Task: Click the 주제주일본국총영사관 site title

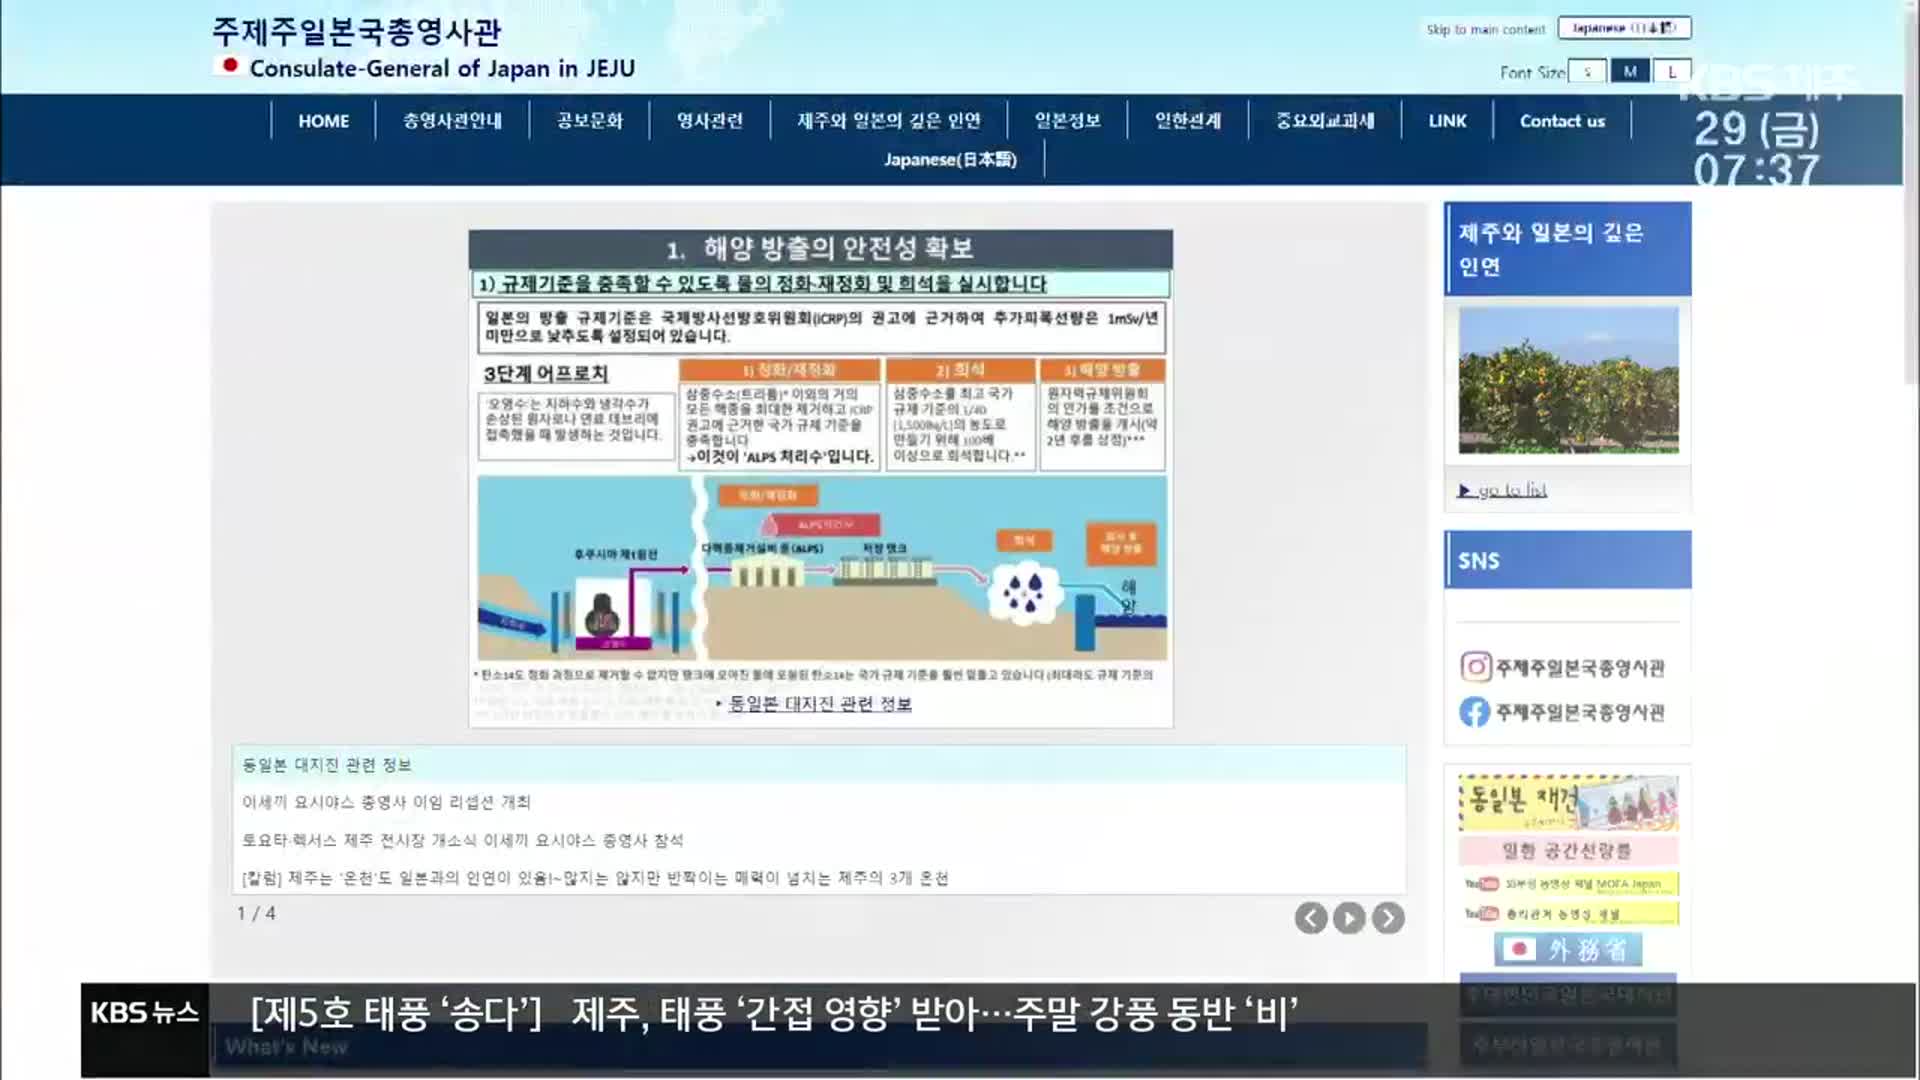Action: [356, 31]
